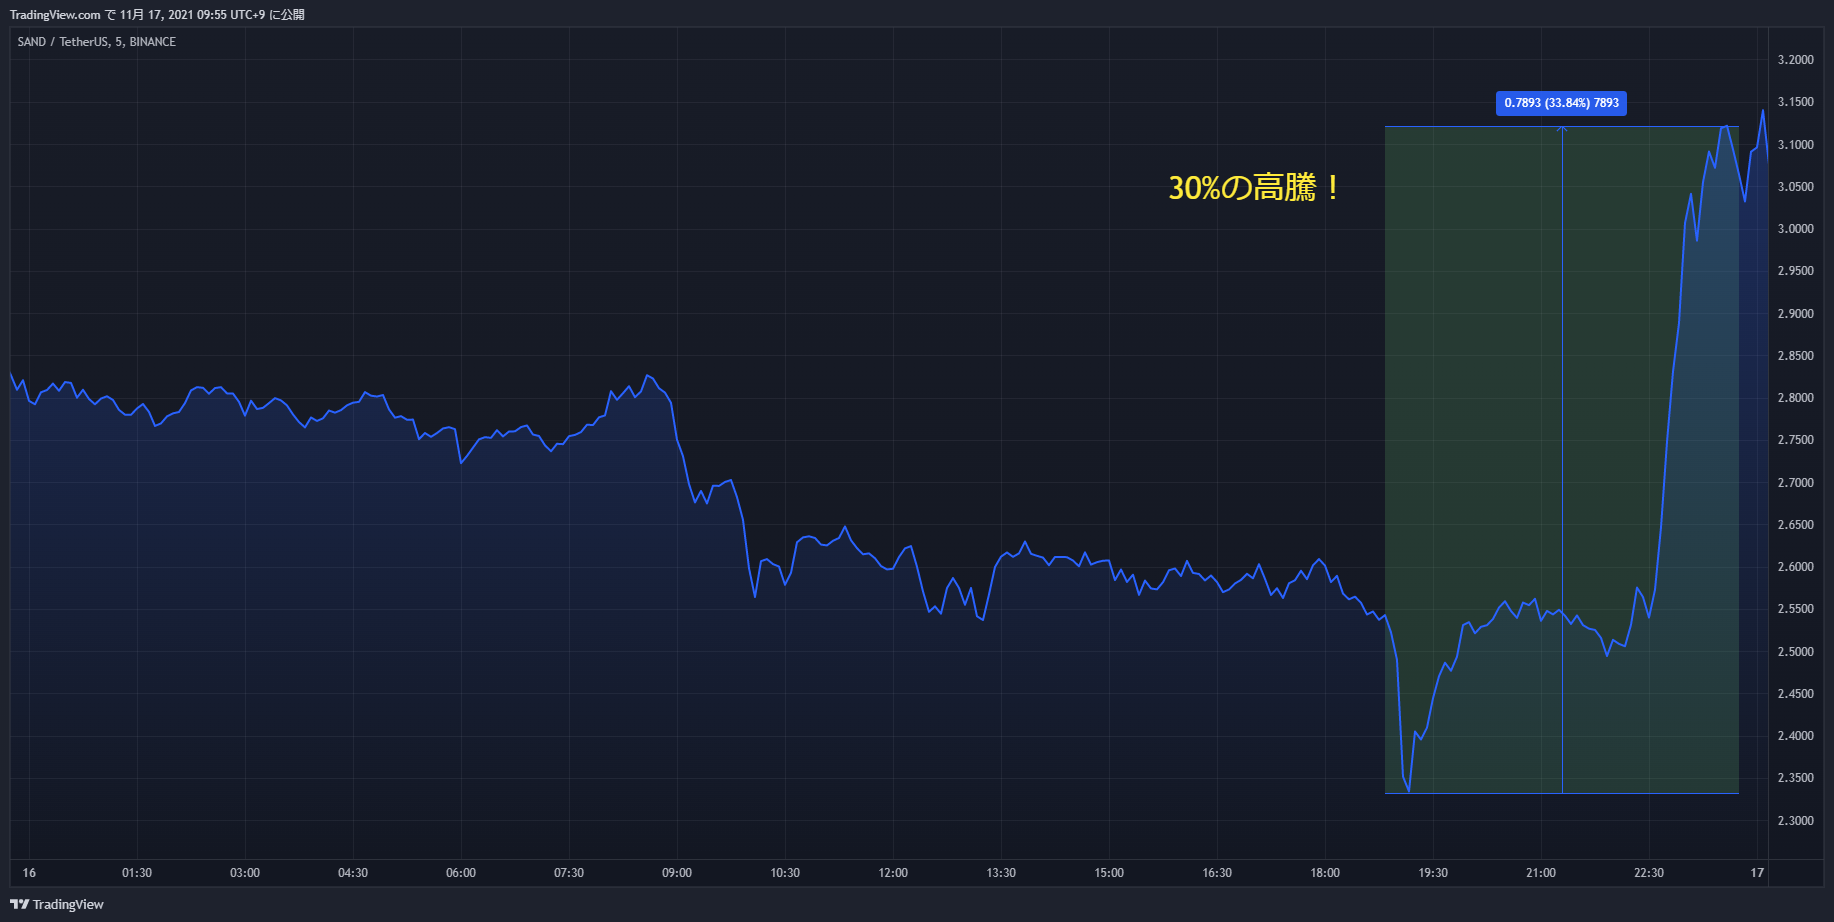Click the 3.0000 price axis label
Image resolution: width=1834 pixels, height=922 pixels.
pos(1795,229)
